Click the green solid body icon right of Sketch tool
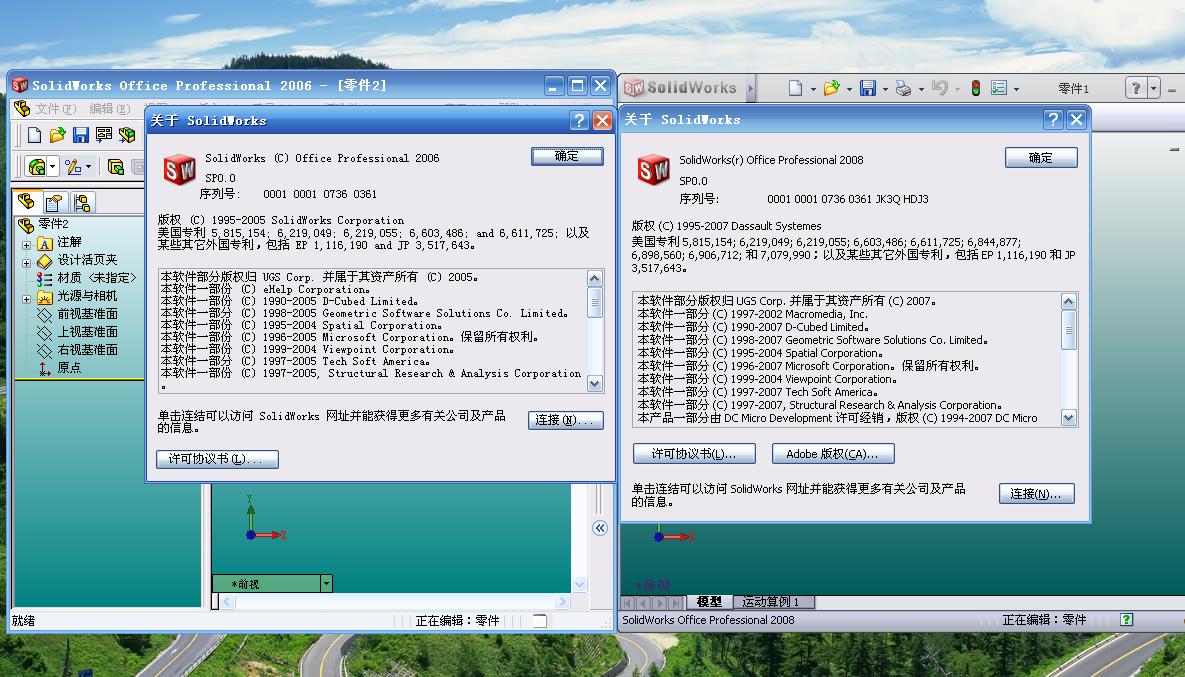Image resolution: width=1185 pixels, height=677 pixels. tap(116, 166)
